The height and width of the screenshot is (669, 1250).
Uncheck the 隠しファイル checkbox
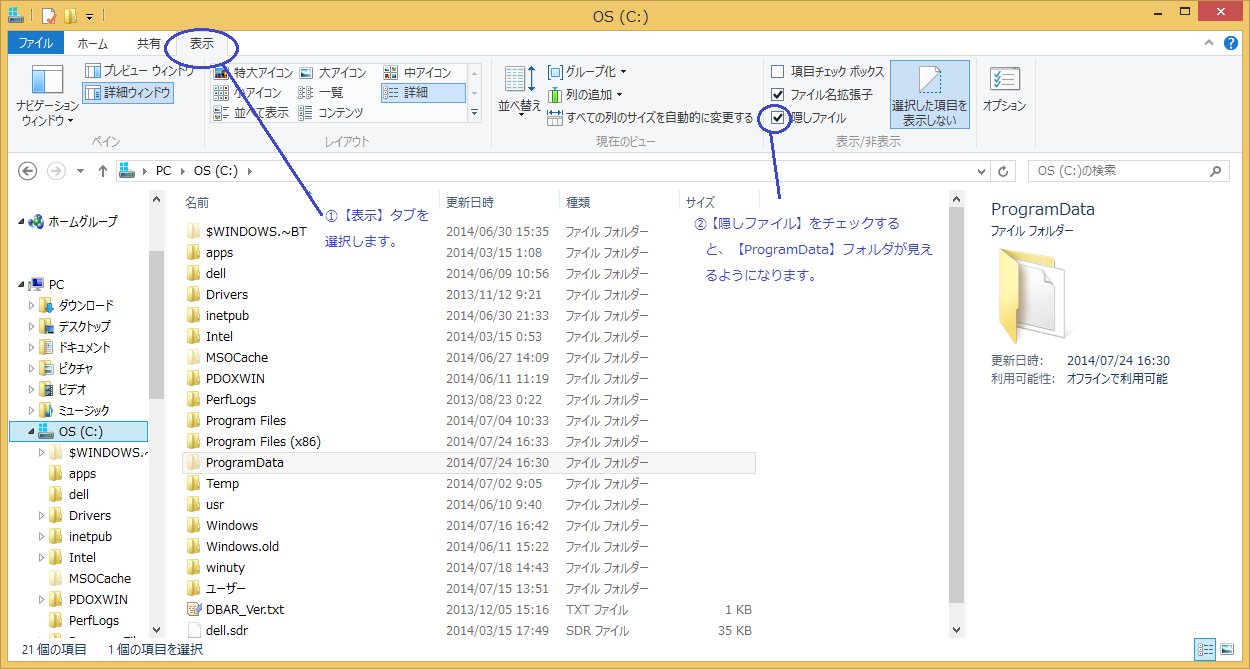click(x=778, y=117)
